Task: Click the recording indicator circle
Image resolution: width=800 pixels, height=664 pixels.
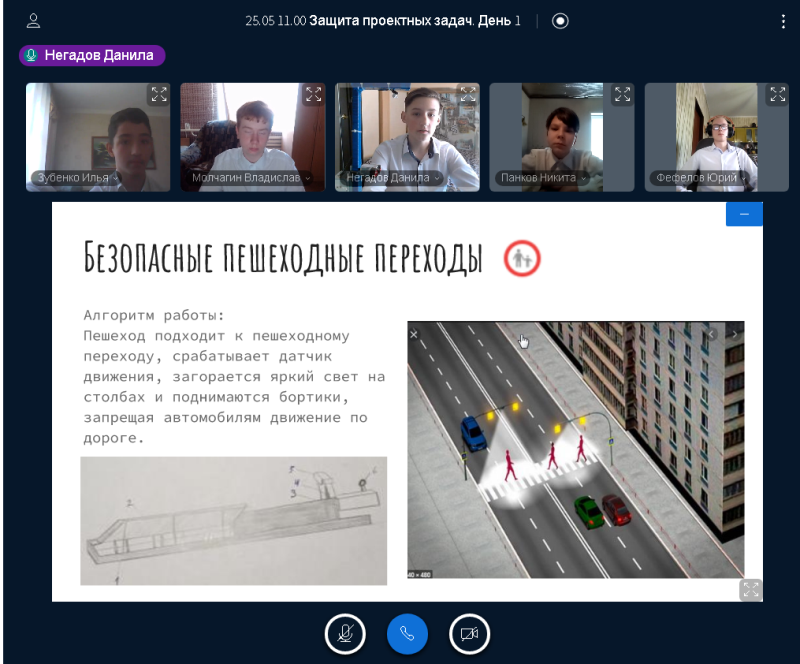Action: click(x=560, y=21)
